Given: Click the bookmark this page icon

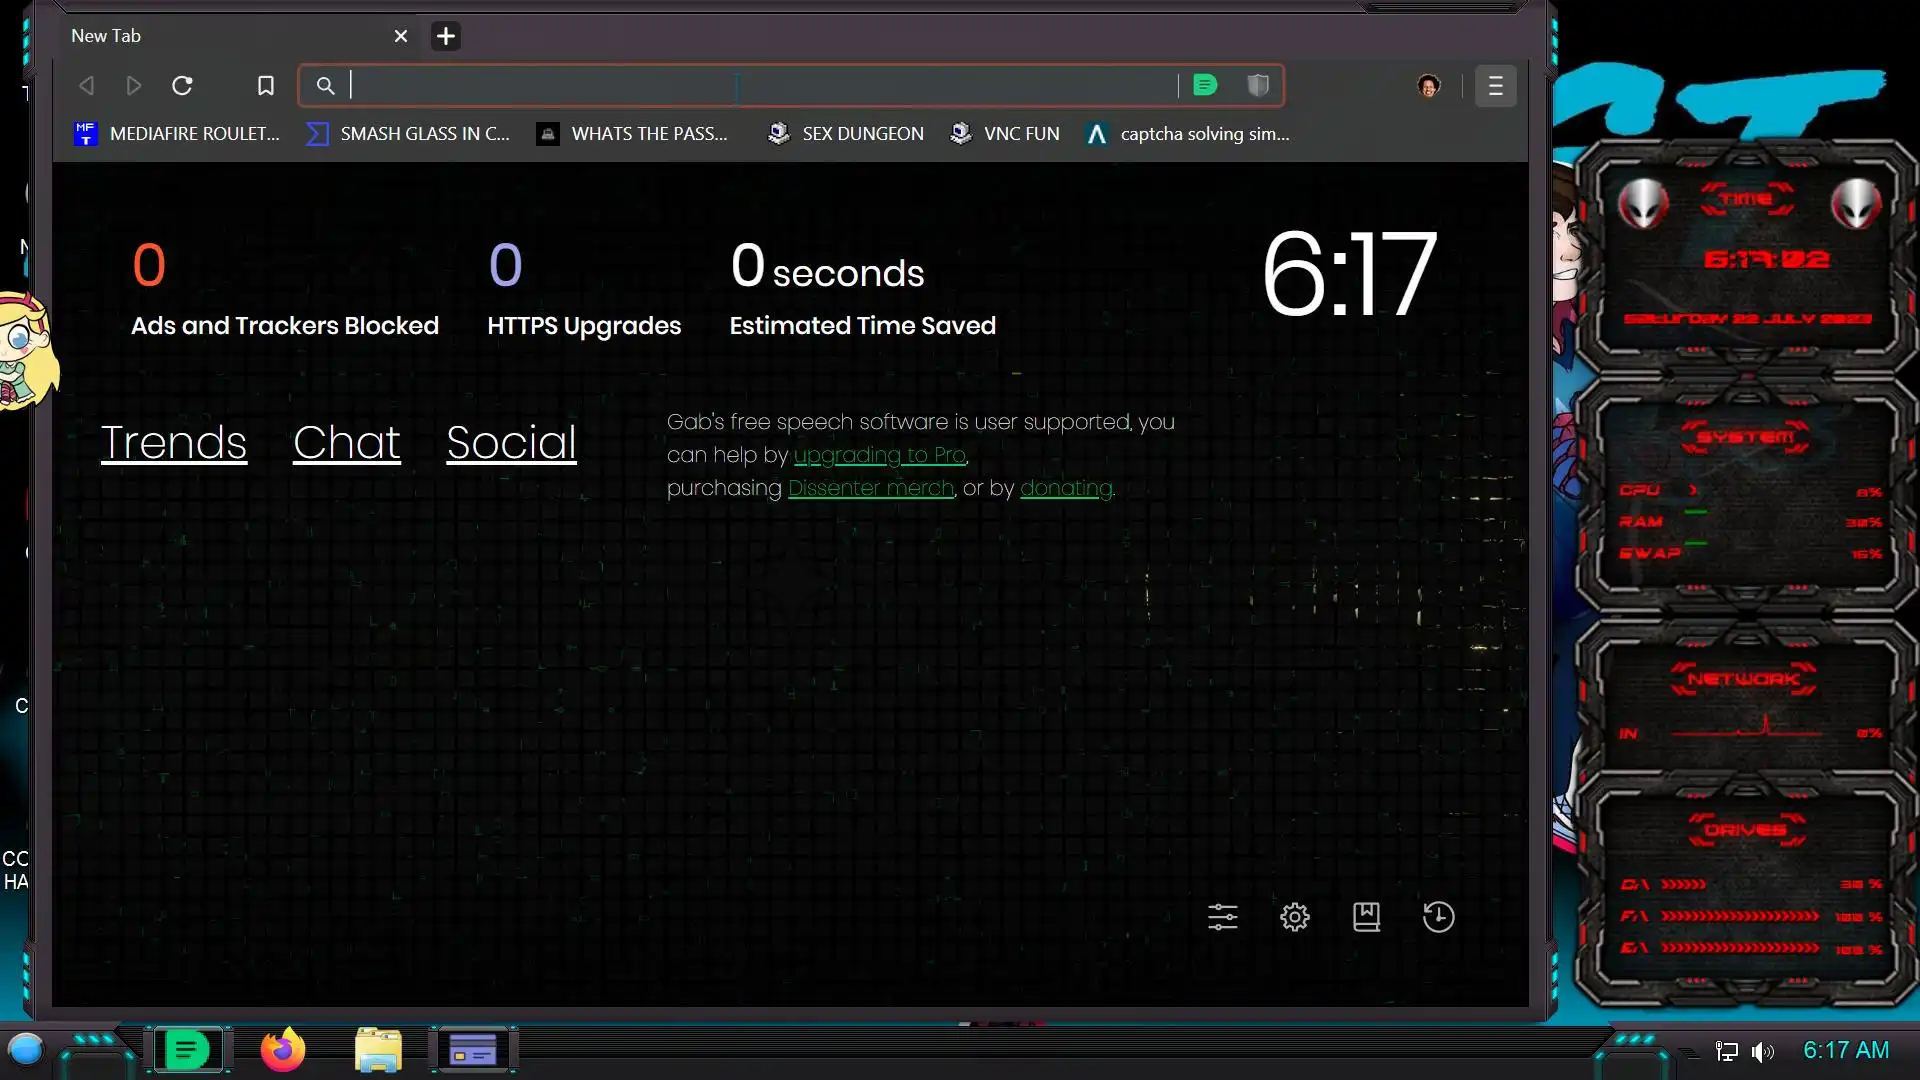Looking at the screenshot, I should (265, 86).
